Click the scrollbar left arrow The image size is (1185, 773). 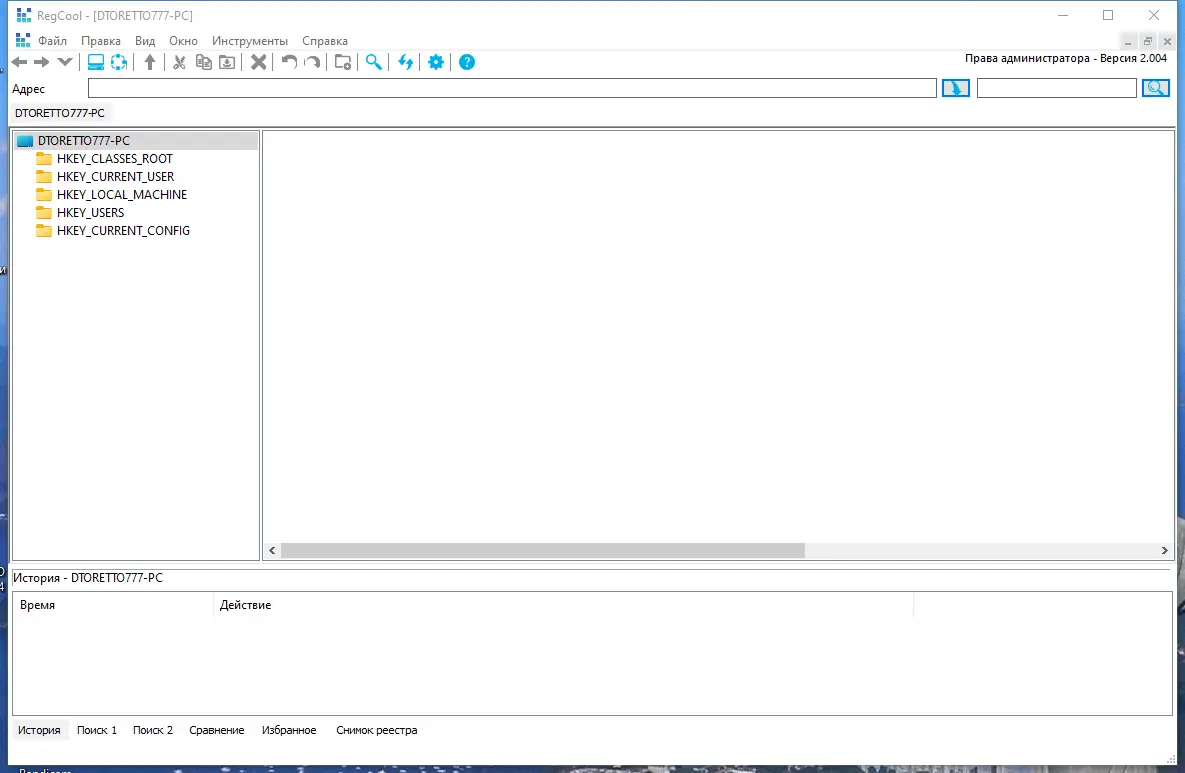click(x=272, y=551)
